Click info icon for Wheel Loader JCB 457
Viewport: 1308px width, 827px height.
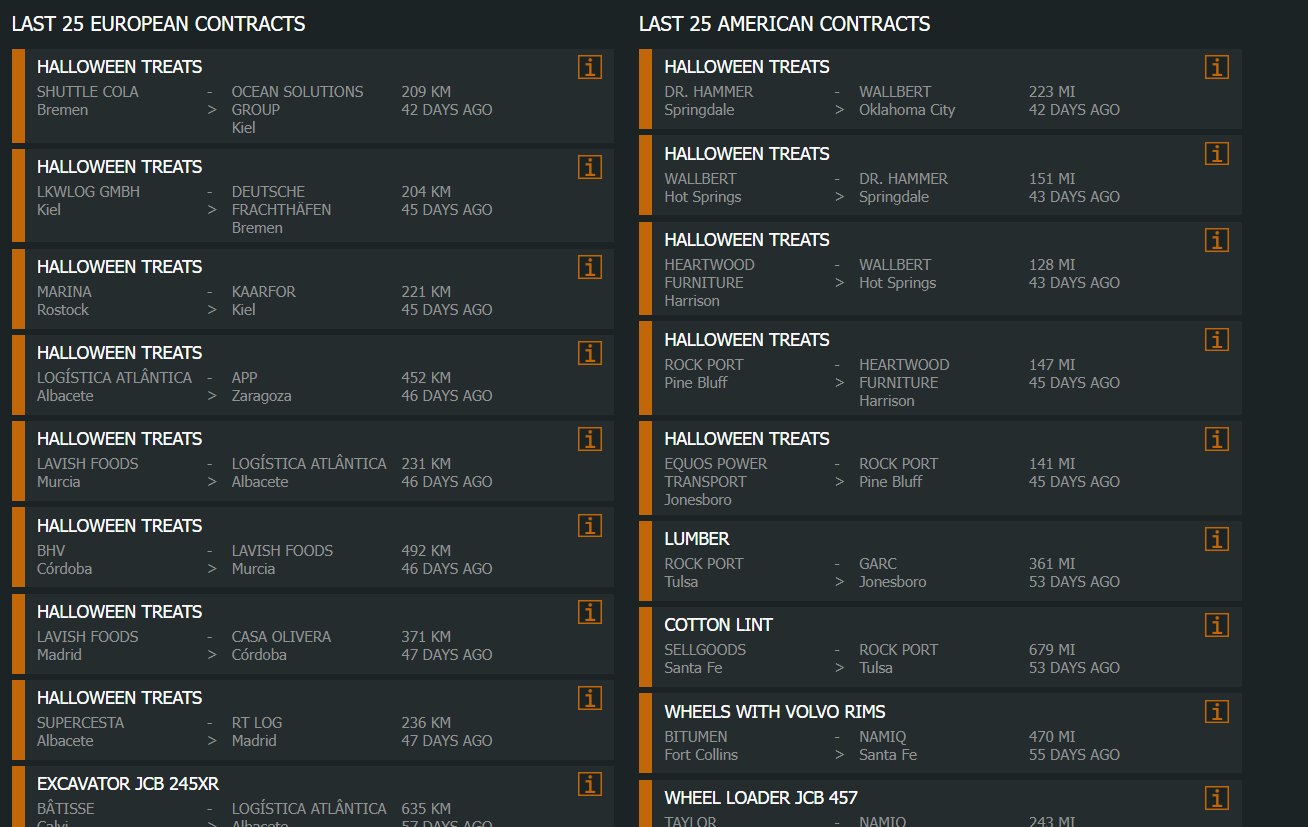(1217, 798)
